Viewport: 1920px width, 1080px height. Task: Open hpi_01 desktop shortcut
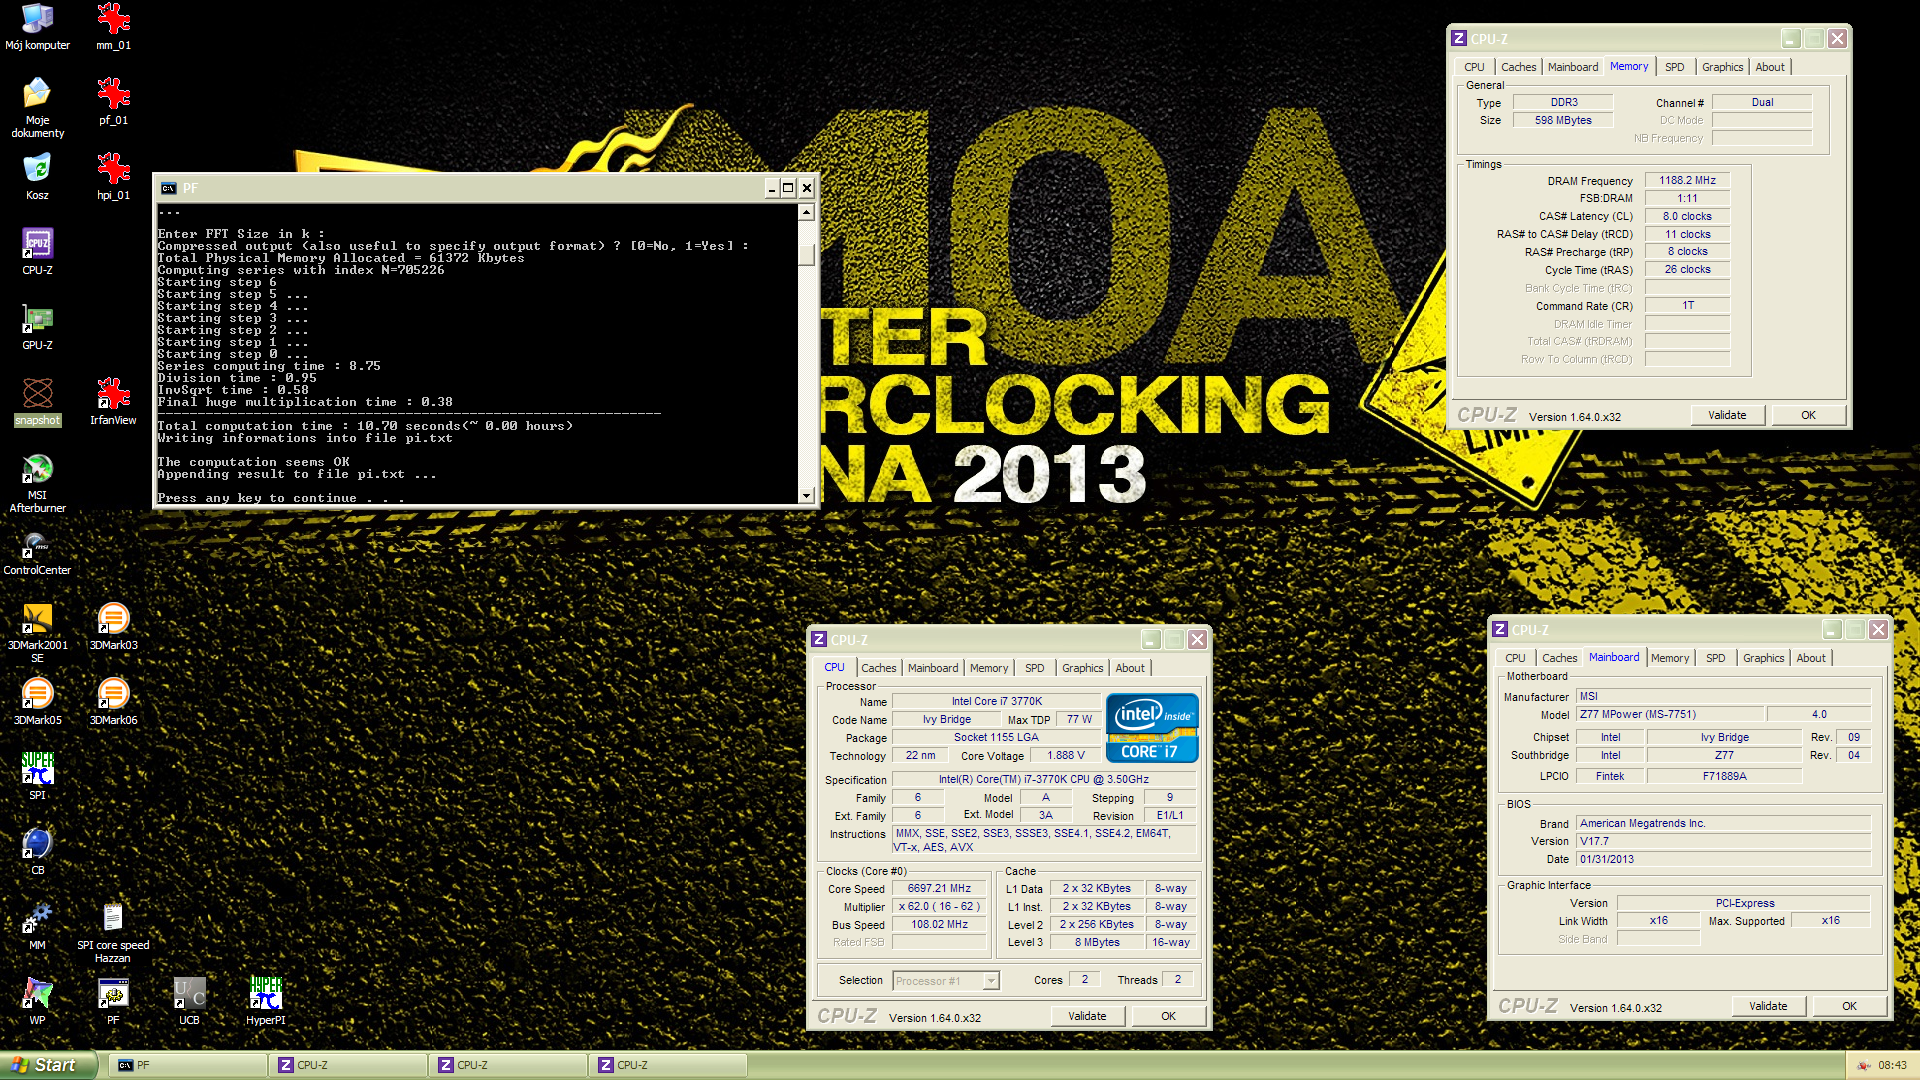(113, 177)
